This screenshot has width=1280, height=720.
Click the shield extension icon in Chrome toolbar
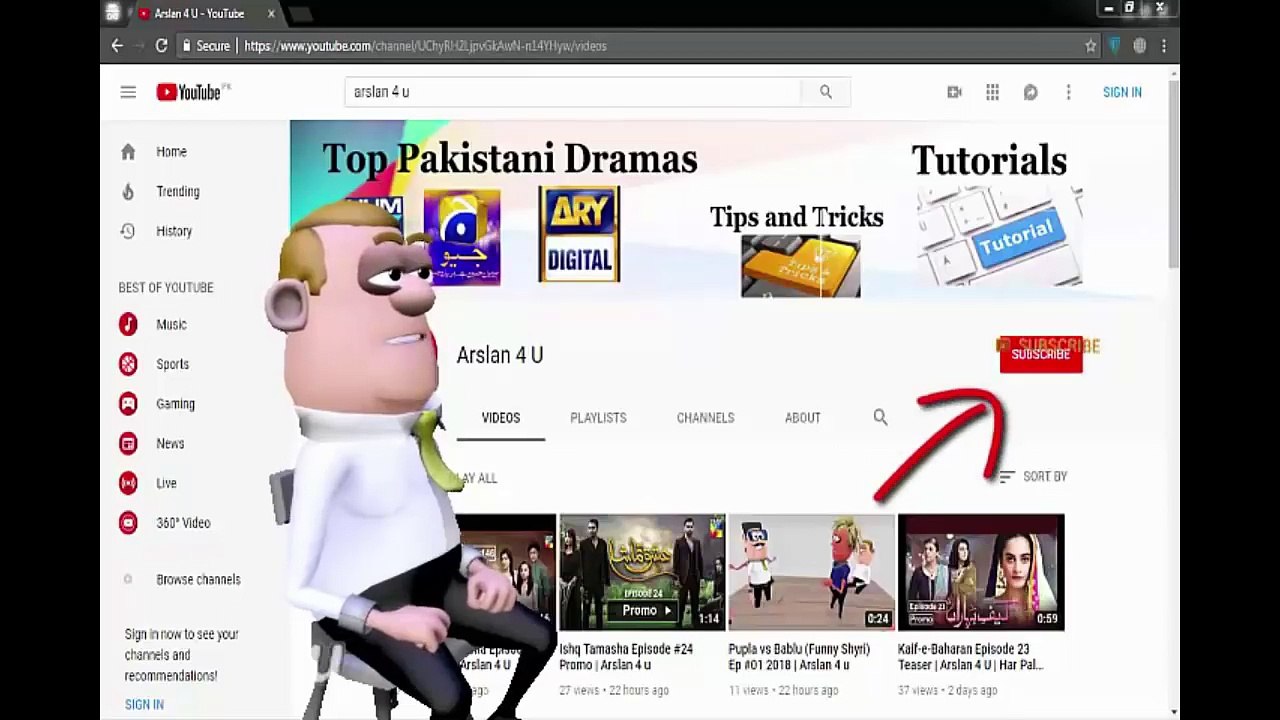(x=1115, y=46)
